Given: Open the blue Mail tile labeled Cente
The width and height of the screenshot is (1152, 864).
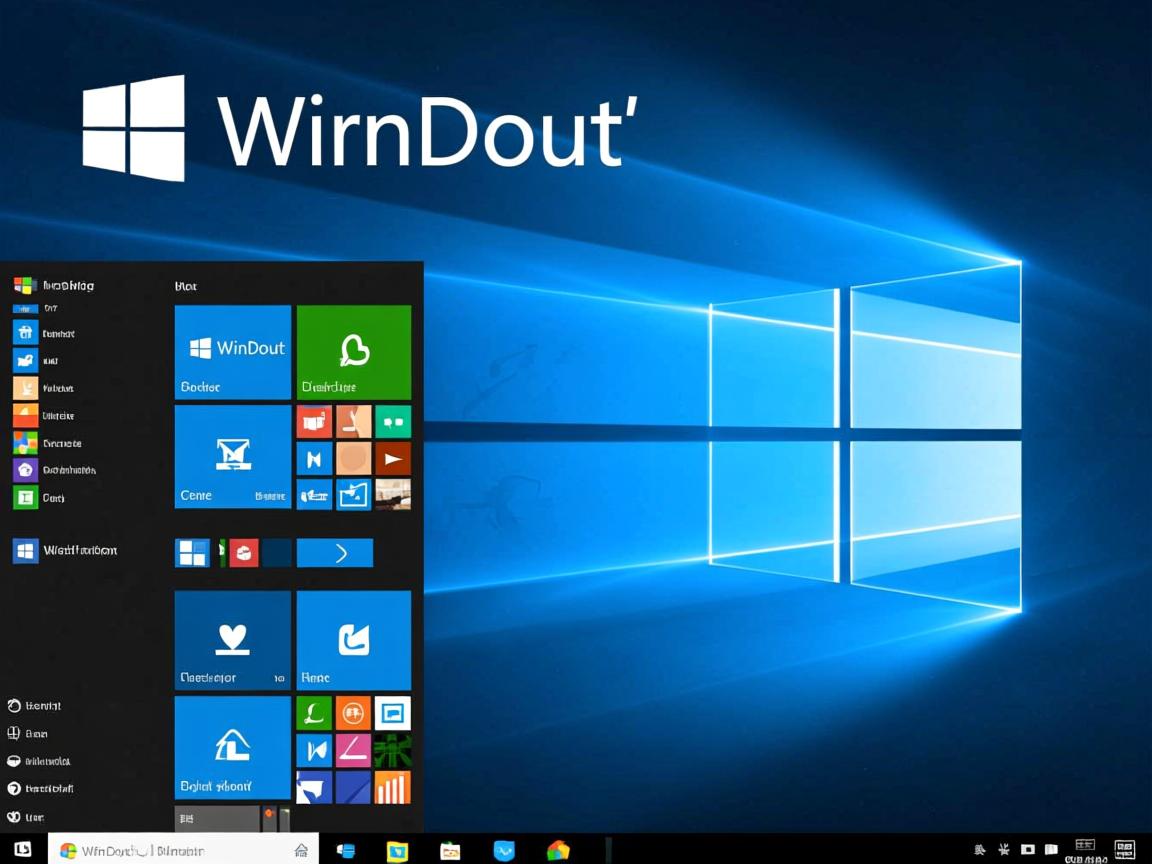Looking at the screenshot, I should tap(232, 457).
